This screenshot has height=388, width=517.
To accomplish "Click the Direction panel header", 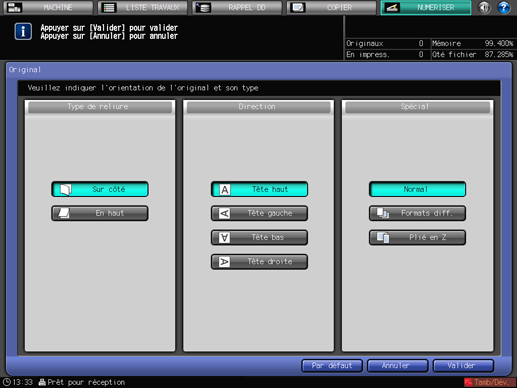I will [x=258, y=107].
